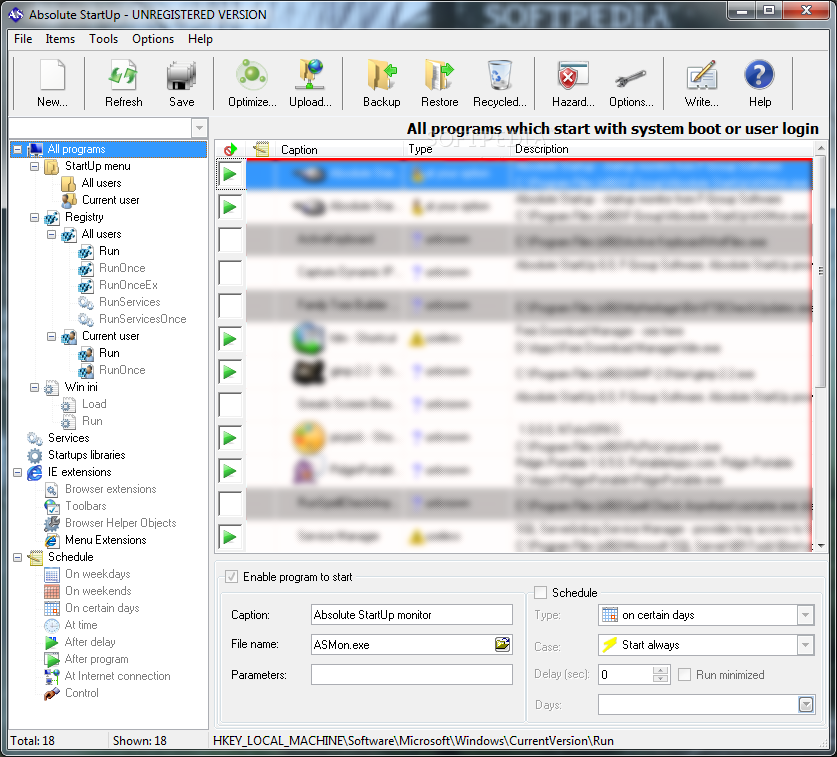Open the Options menu
Screen dimensions: 837x757
[153, 39]
